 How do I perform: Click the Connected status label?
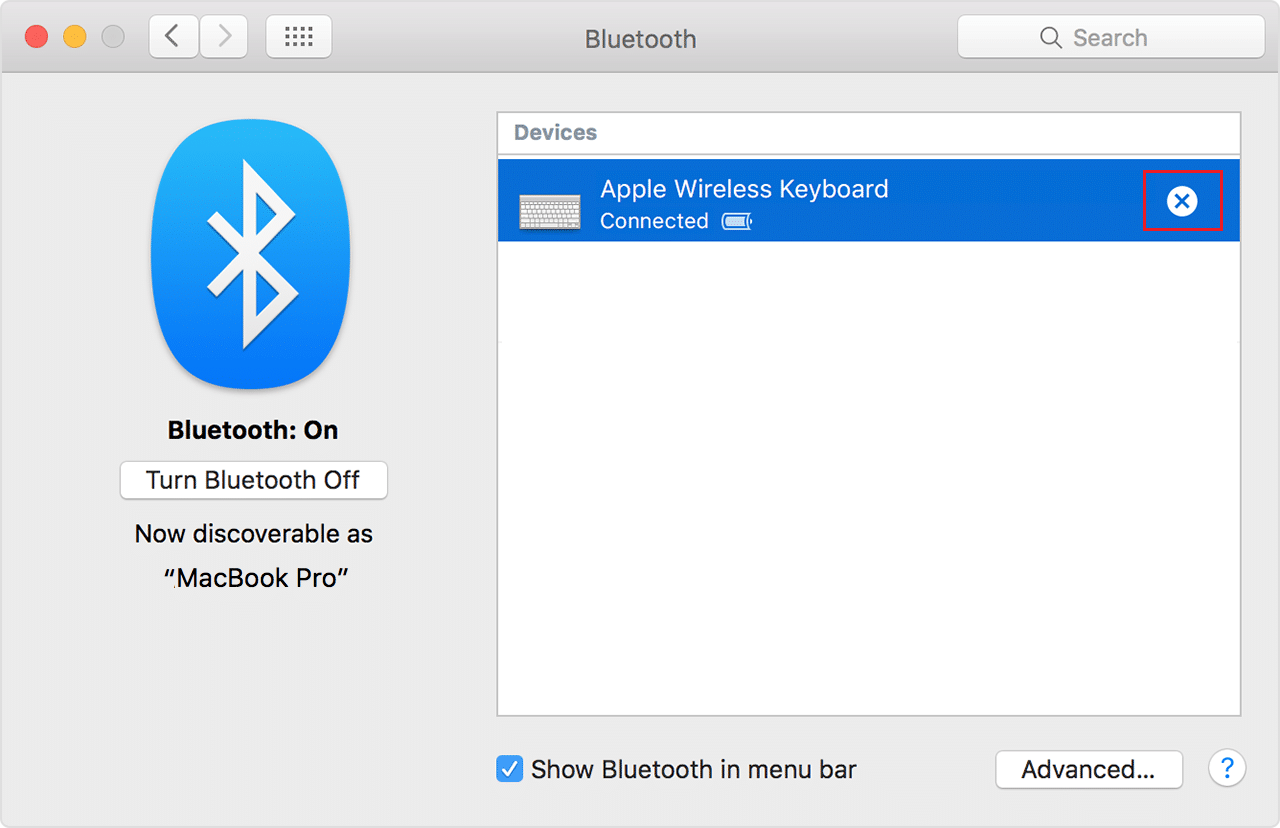tap(654, 221)
